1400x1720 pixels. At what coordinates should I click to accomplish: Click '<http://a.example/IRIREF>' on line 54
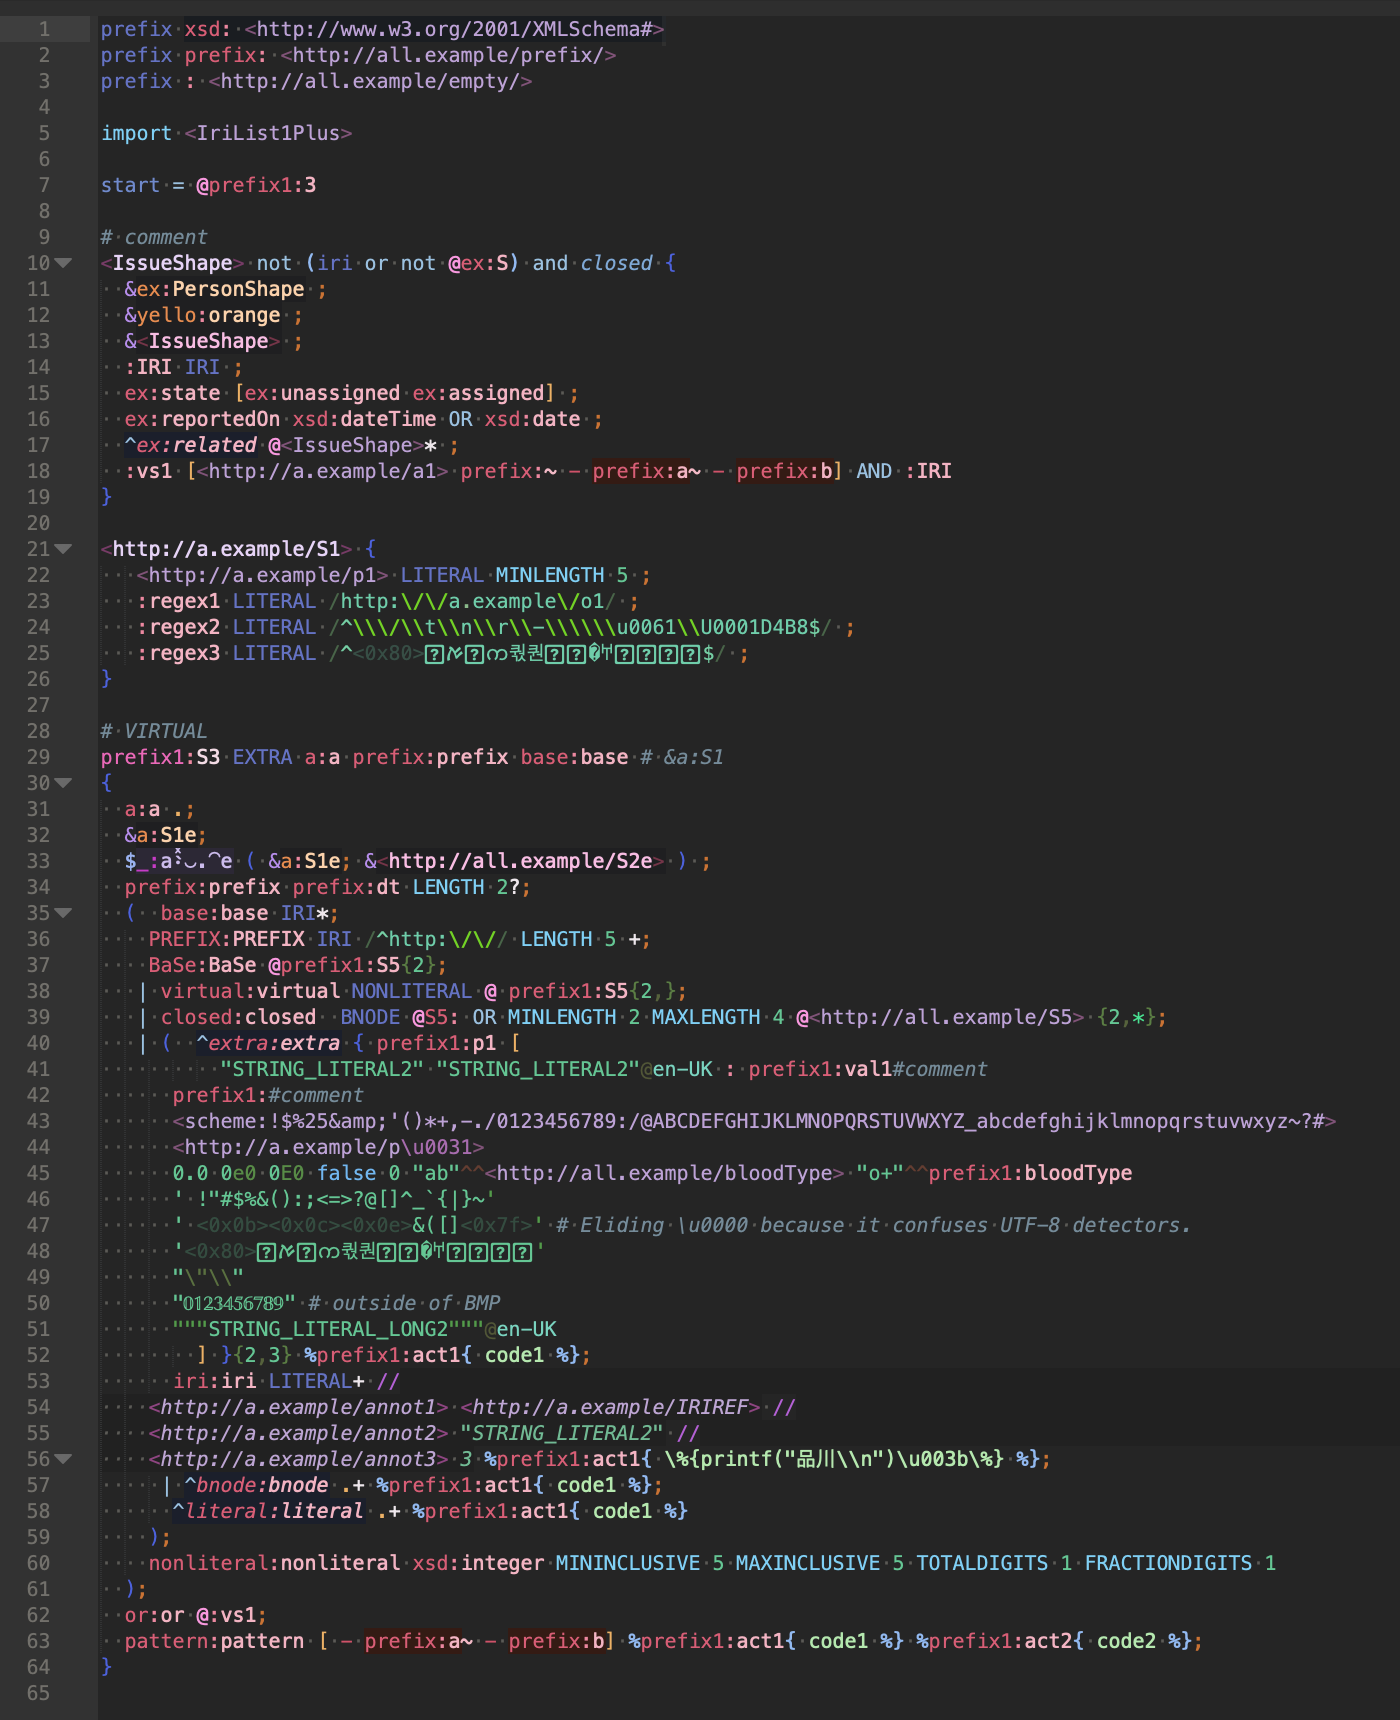(611, 1407)
